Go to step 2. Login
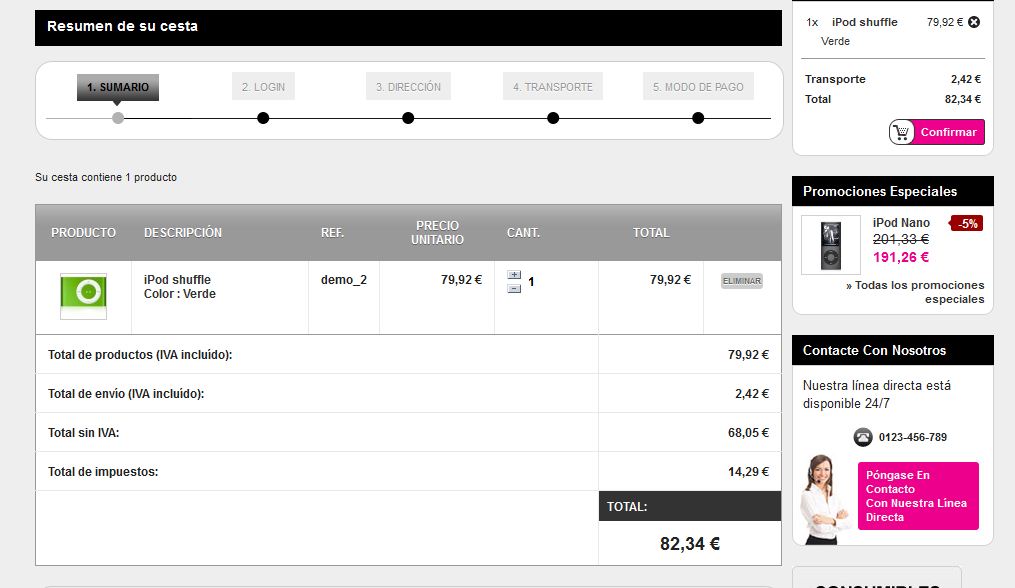 click(263, 87)
